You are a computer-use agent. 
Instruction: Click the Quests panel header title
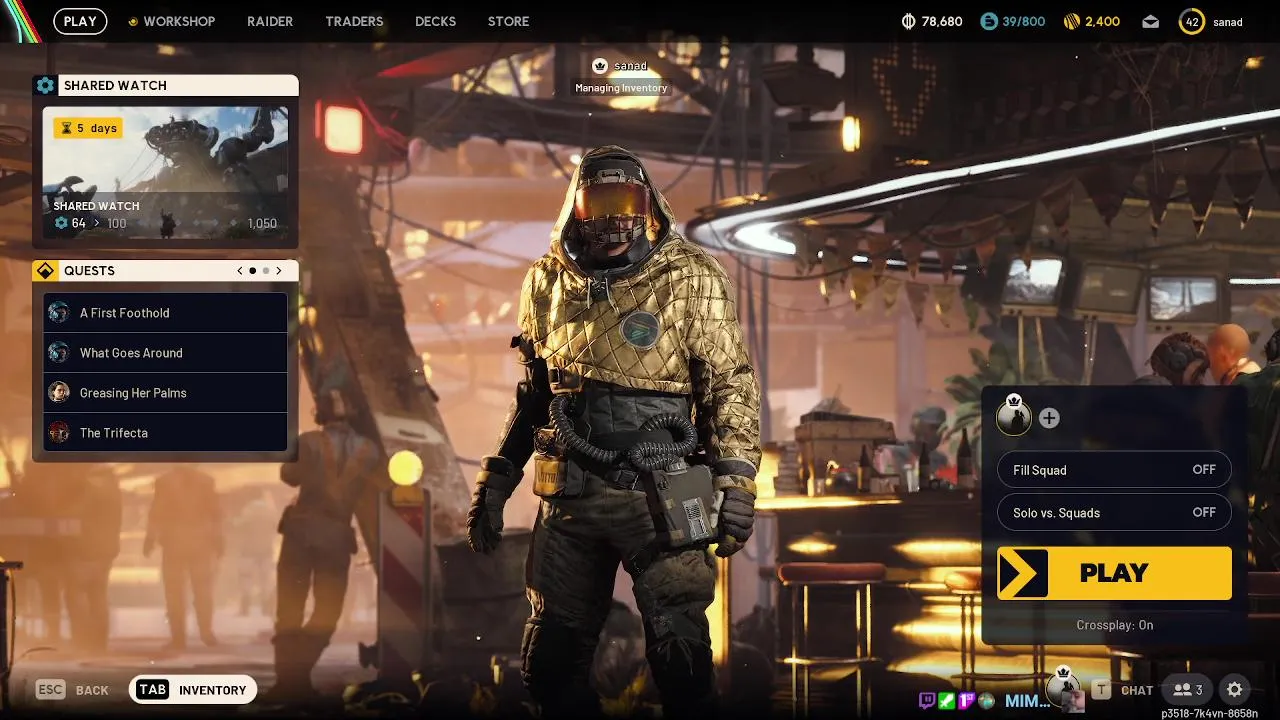[89, 271]
